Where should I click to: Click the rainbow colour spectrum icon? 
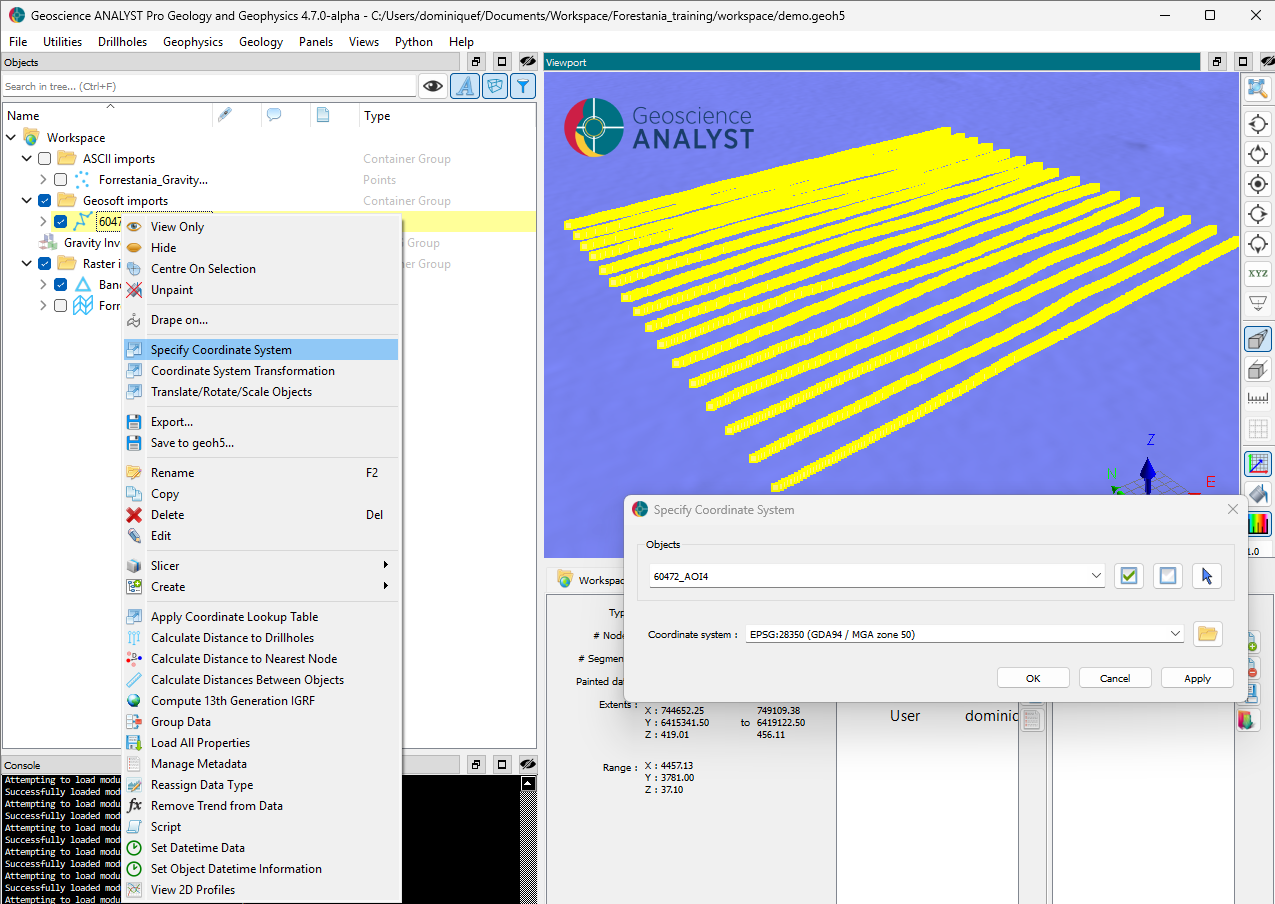tap(1257, 524)
